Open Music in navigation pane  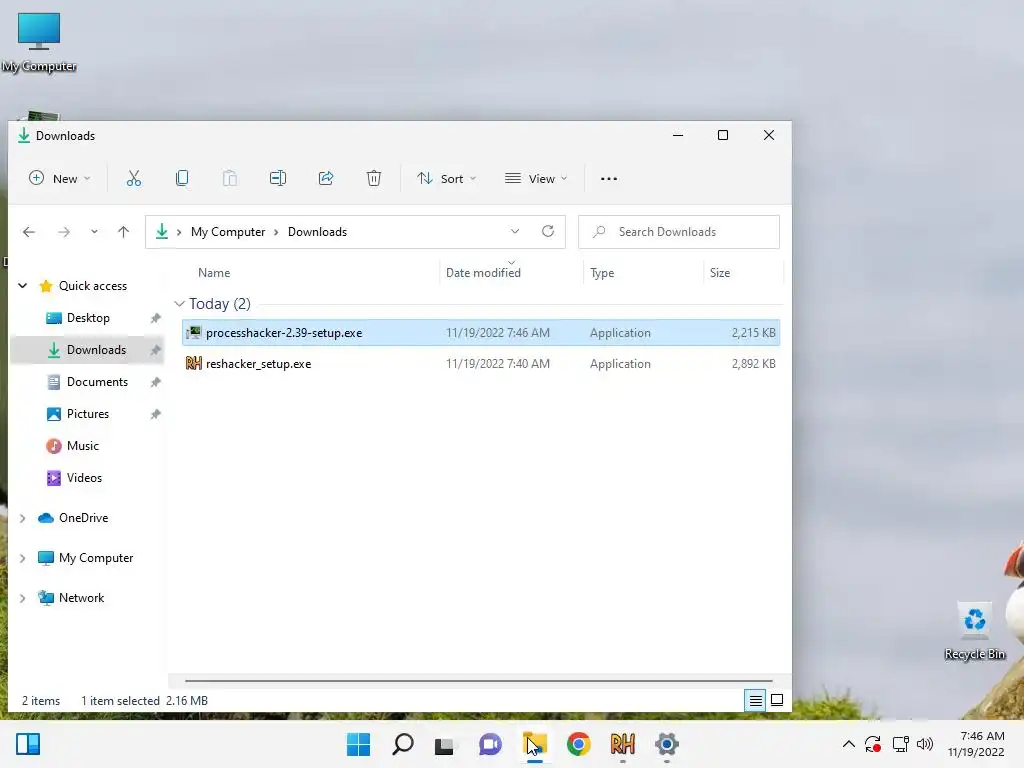pos(82,446)
